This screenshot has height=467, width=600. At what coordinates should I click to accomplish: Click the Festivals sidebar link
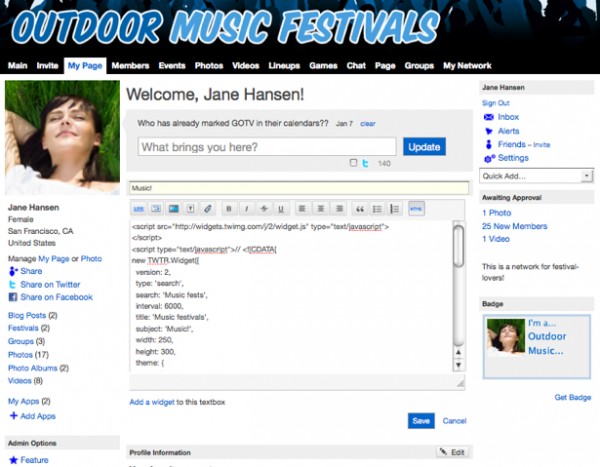pos(23,328)
